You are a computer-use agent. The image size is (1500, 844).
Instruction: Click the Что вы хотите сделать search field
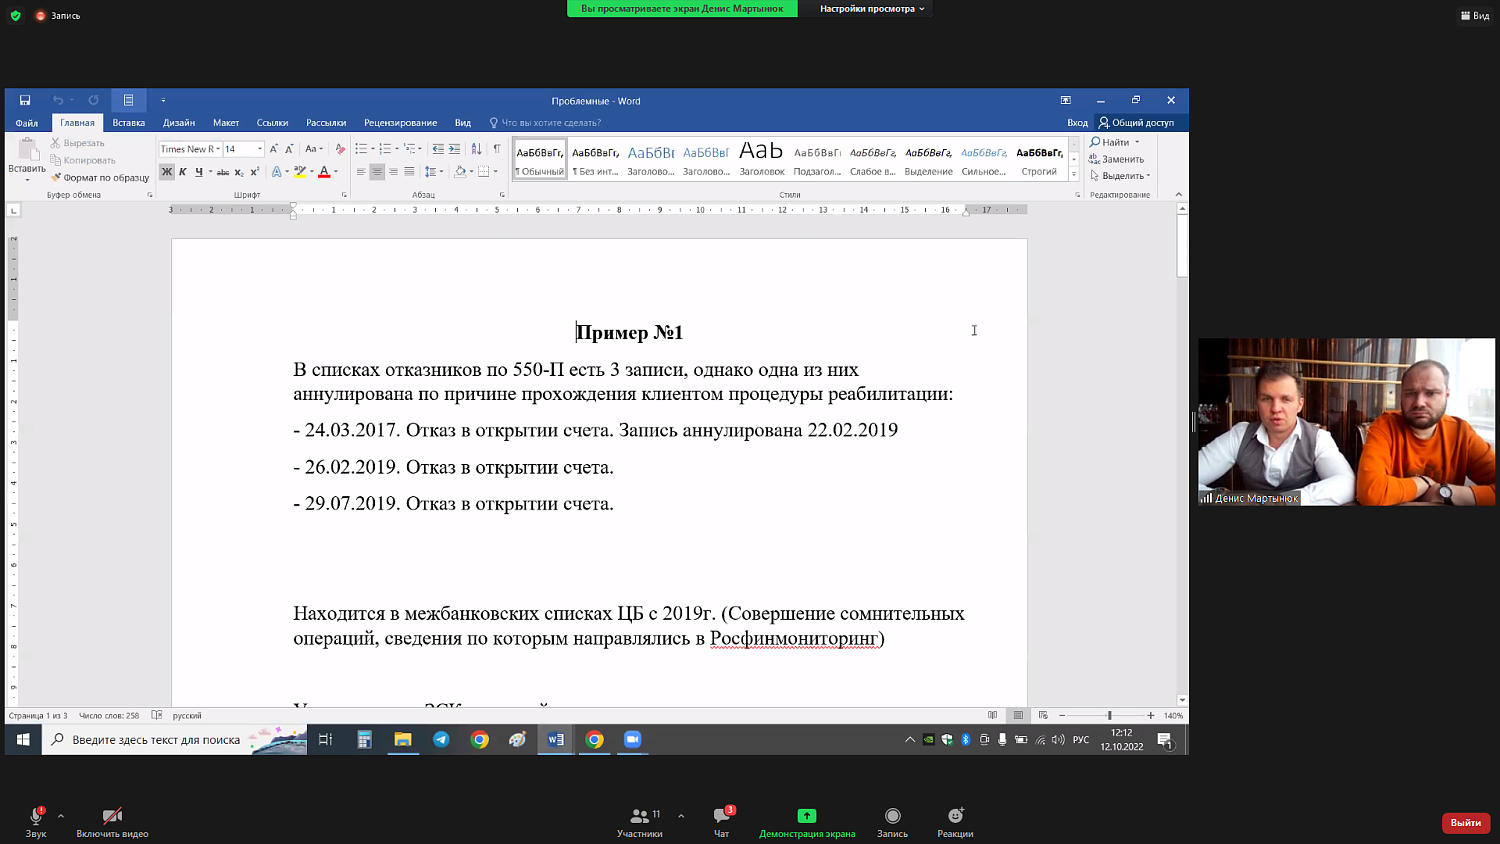[545, 123]
